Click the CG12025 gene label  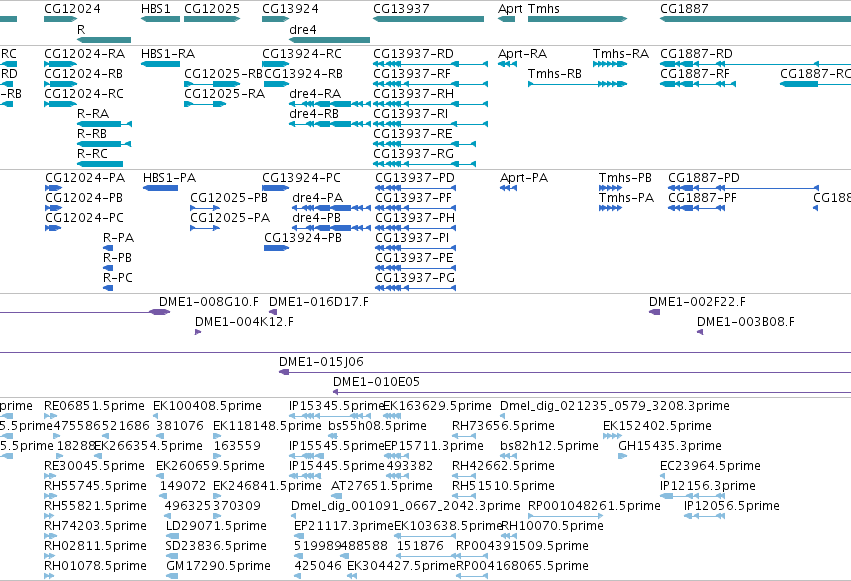pyautogui.click(x=212, y=9)
